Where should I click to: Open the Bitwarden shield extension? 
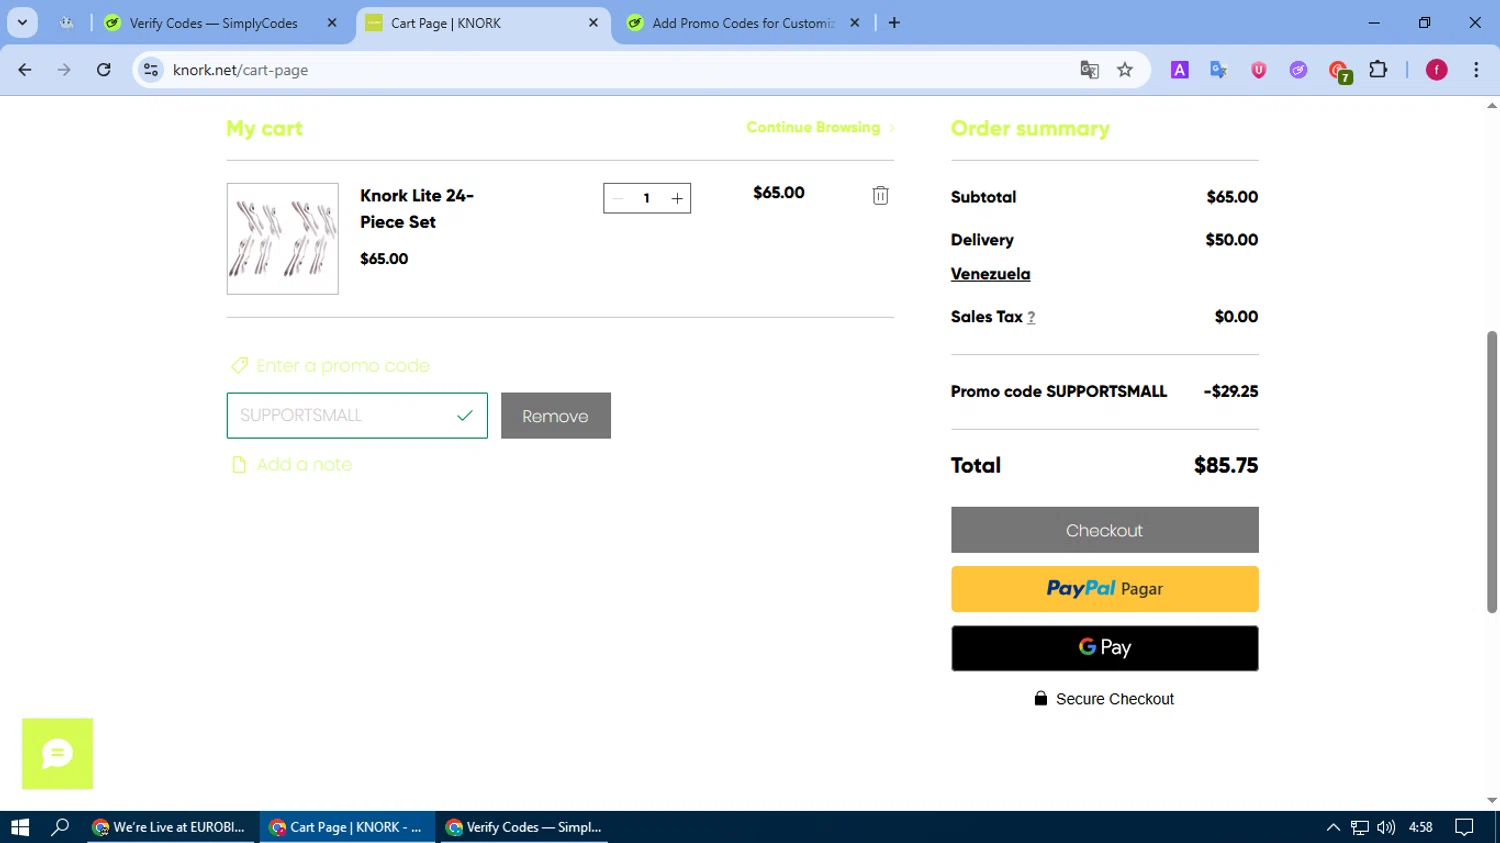[1259, 70]
